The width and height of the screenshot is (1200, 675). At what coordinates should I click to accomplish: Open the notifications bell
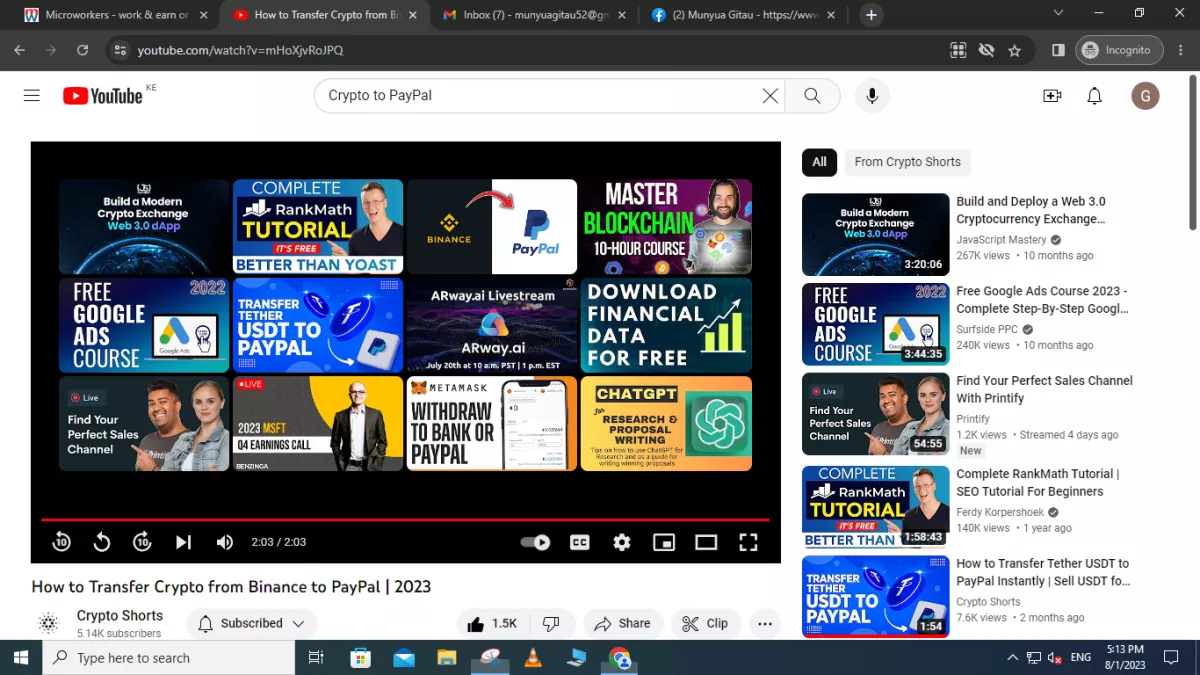coord(1095,96)
